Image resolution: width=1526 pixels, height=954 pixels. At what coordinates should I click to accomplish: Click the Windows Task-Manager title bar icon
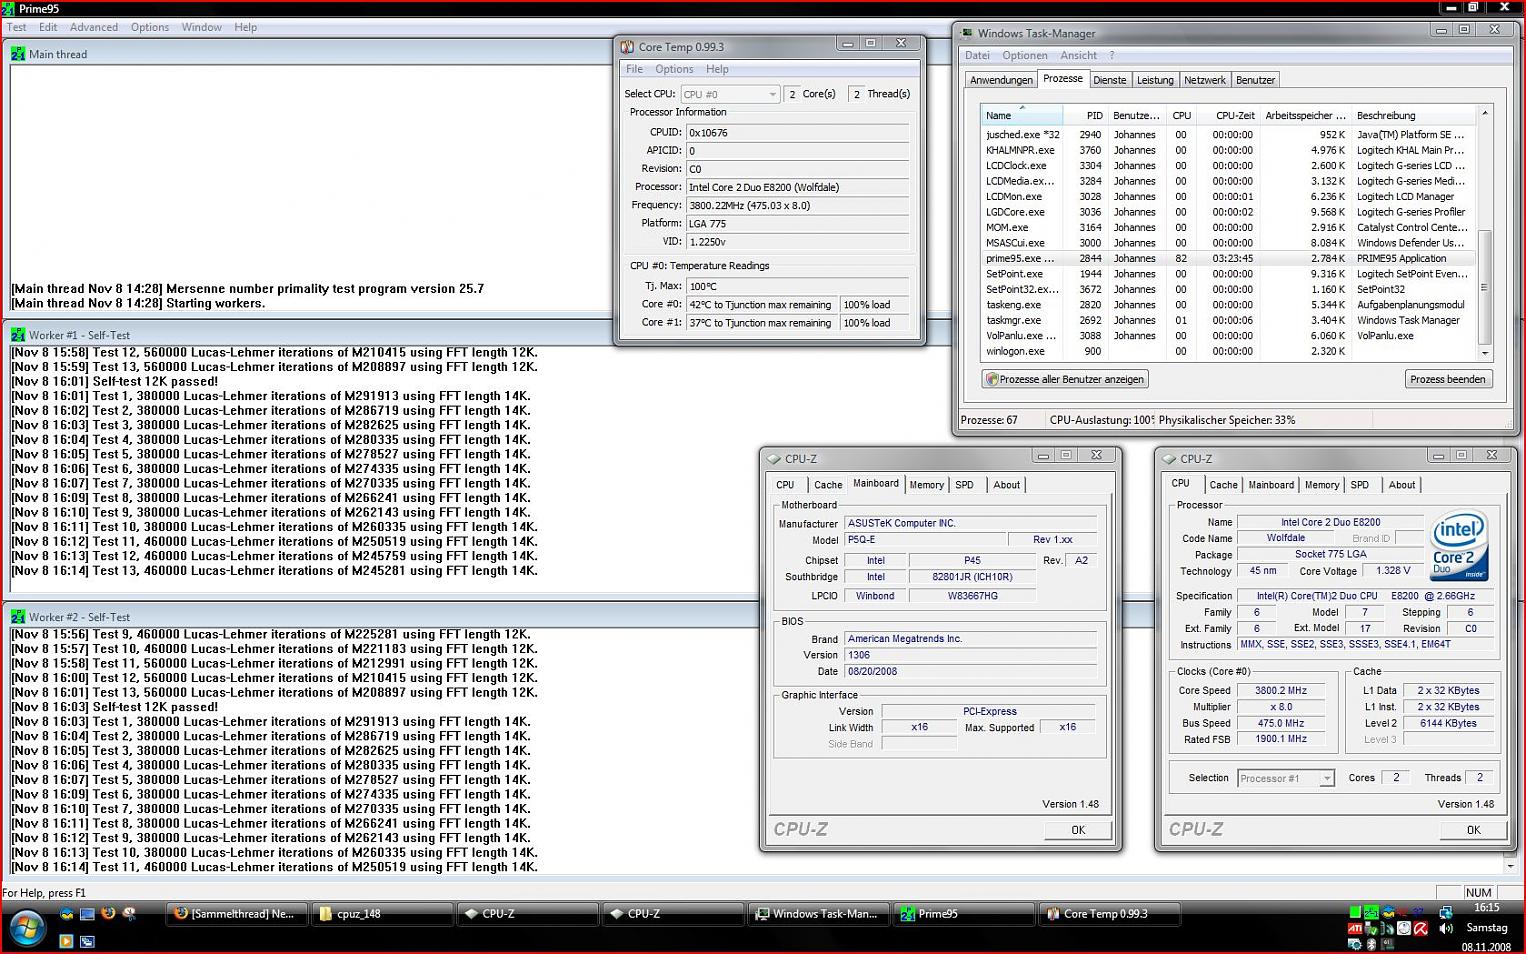[x=967, y=33]
